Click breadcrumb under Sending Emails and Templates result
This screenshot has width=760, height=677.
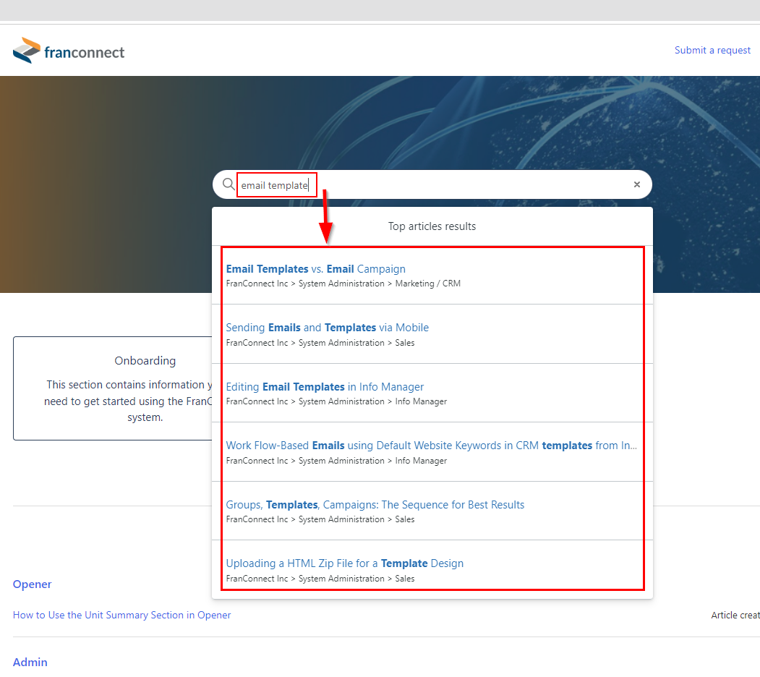pos(320,343)
